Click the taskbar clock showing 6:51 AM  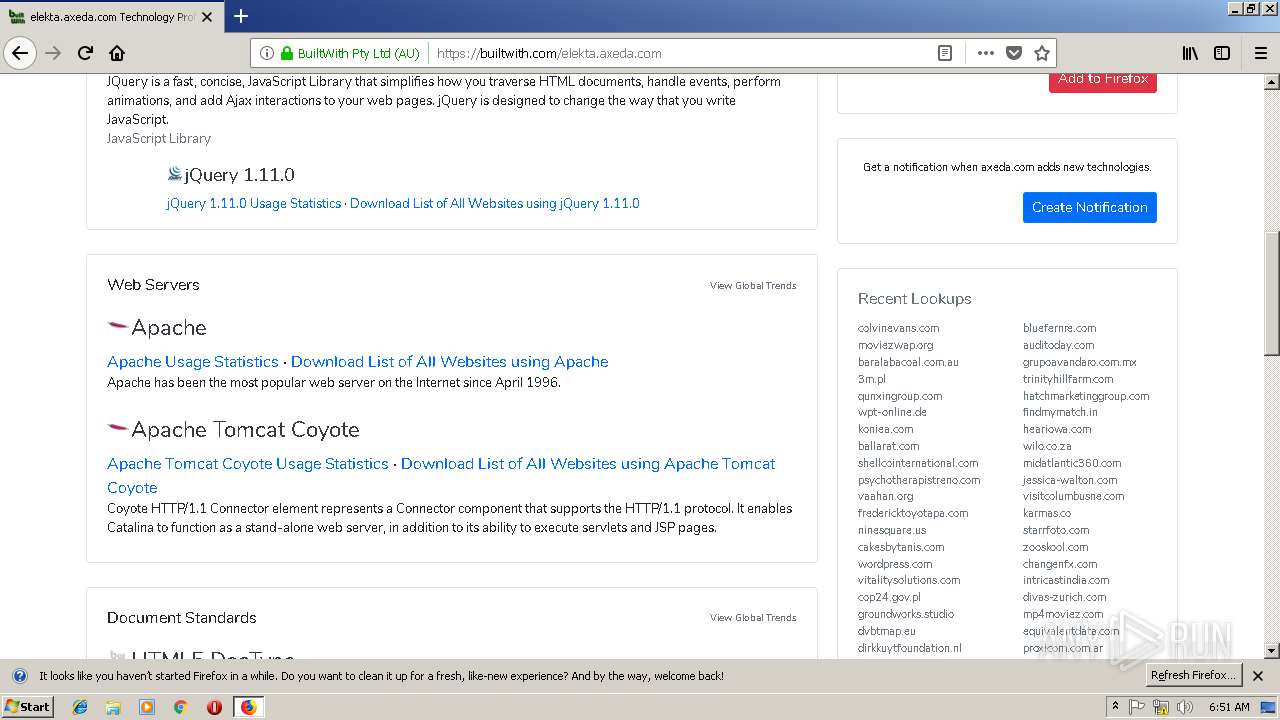click(1229, 707)
